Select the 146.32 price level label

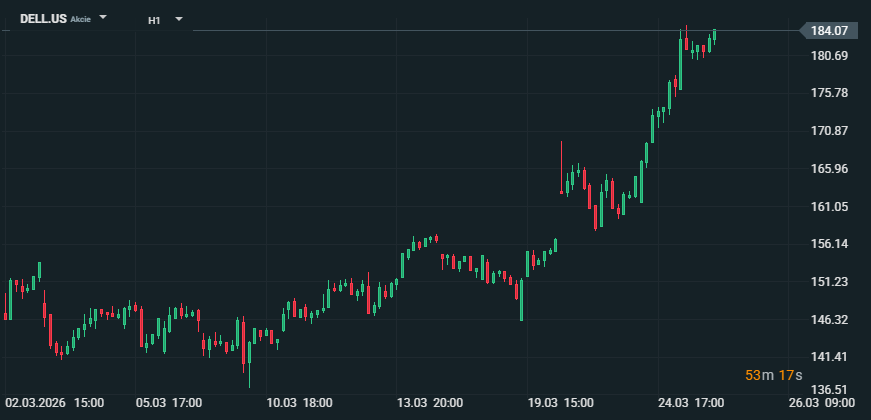(829, 320)
